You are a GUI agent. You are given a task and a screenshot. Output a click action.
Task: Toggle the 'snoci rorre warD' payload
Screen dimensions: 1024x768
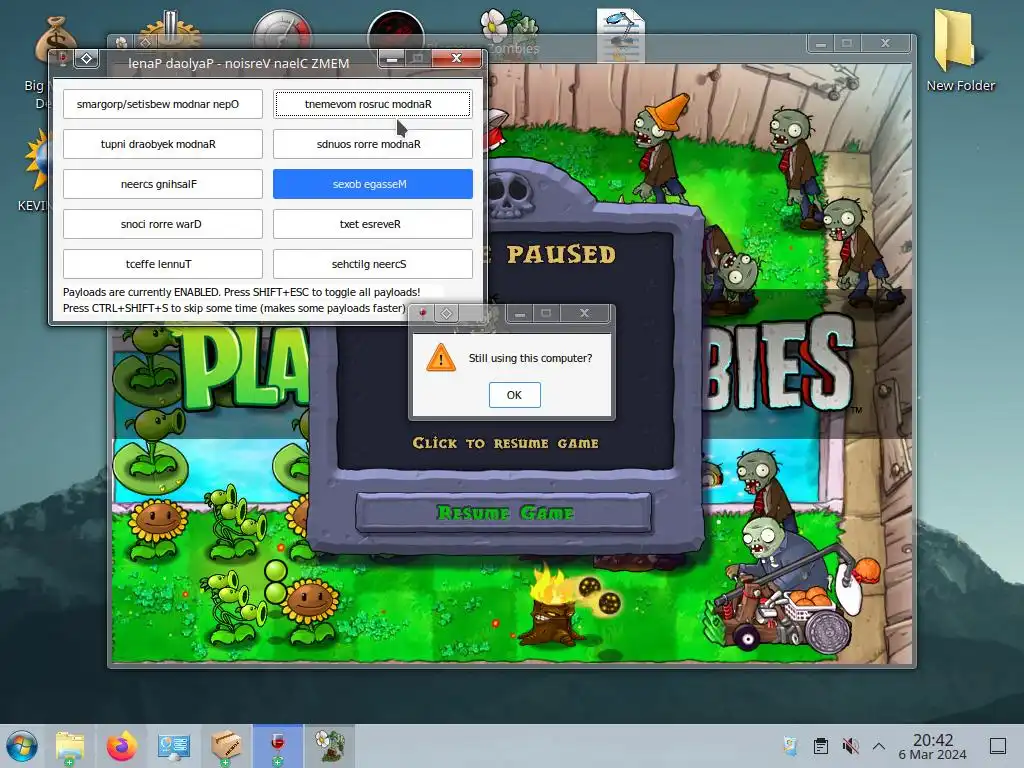[163, 224]
